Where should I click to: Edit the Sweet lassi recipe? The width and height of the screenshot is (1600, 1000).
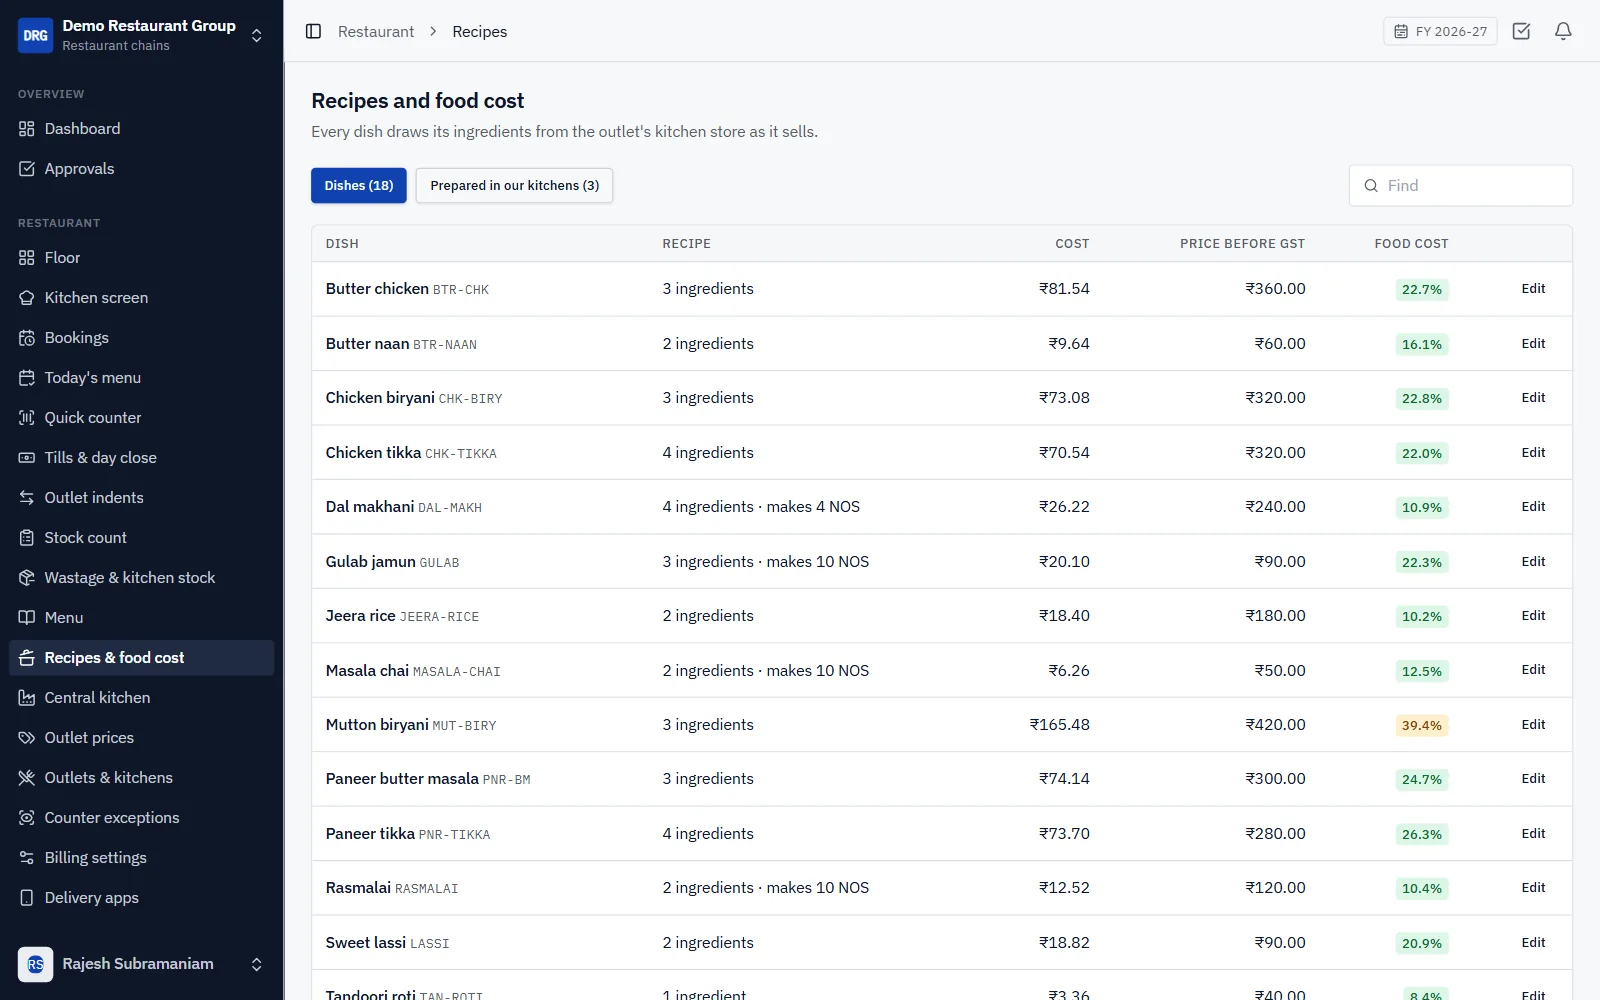coord(1533,943)
